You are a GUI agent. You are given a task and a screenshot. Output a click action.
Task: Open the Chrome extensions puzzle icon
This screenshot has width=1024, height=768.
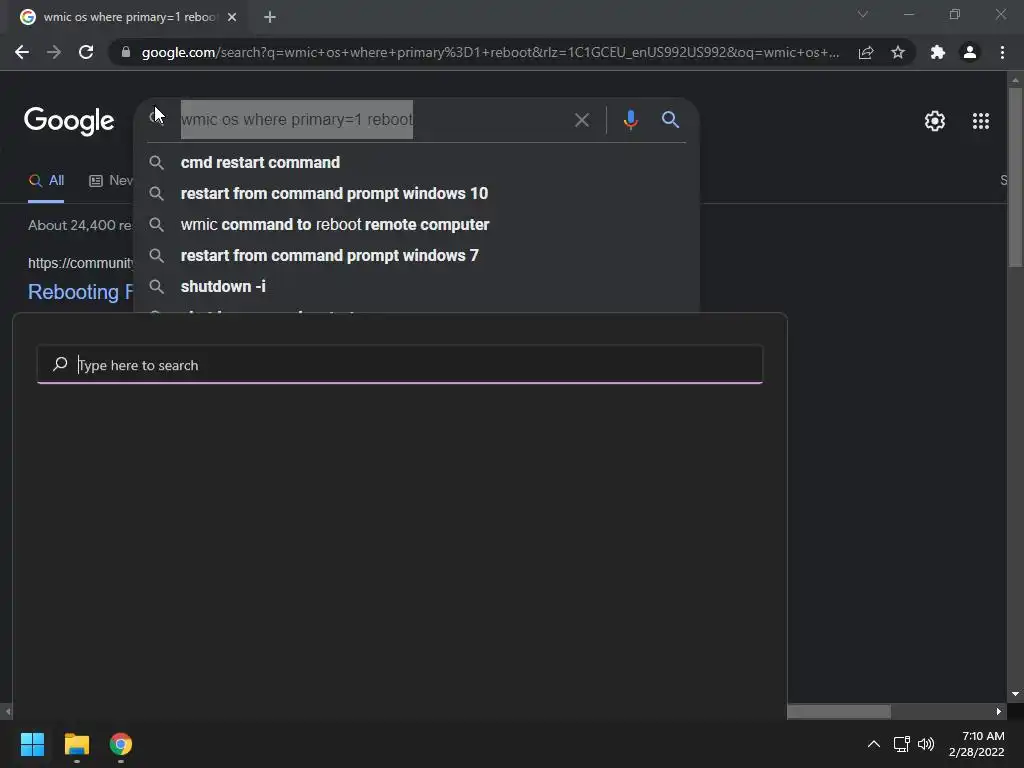[938, 52]
